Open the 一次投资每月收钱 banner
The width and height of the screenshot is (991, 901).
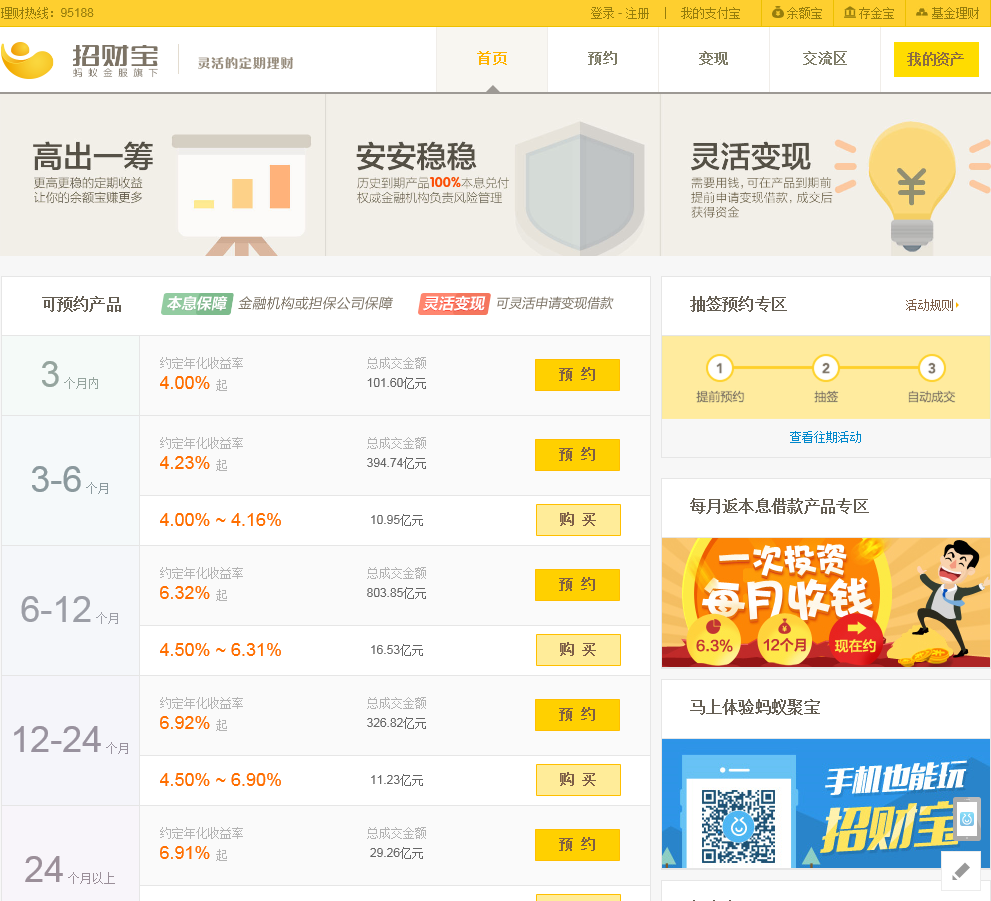point(825,603)
